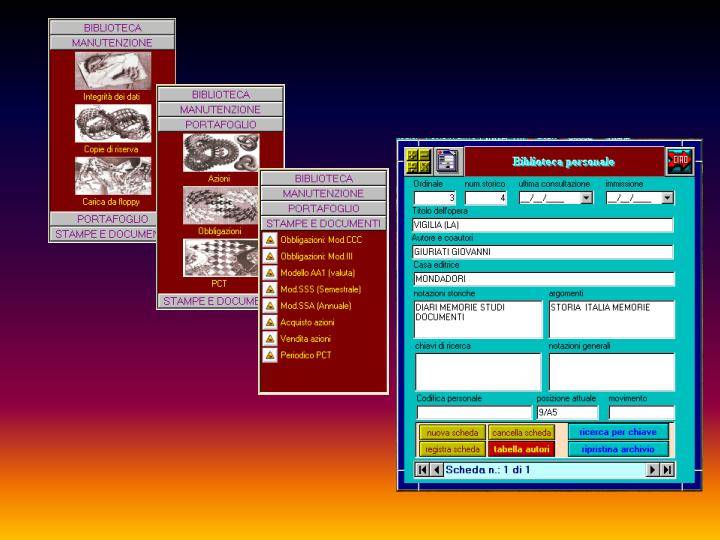
Task: Click icon beside Vendita azioni
Action: click(x=270, y=339)
